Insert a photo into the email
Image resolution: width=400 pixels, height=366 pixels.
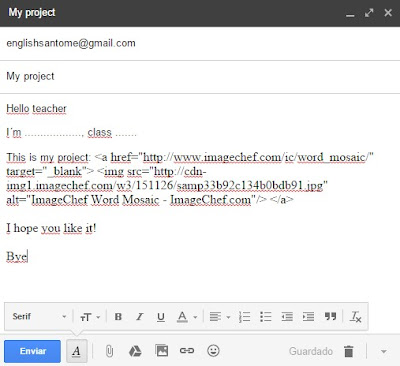(x=162, y=351)
